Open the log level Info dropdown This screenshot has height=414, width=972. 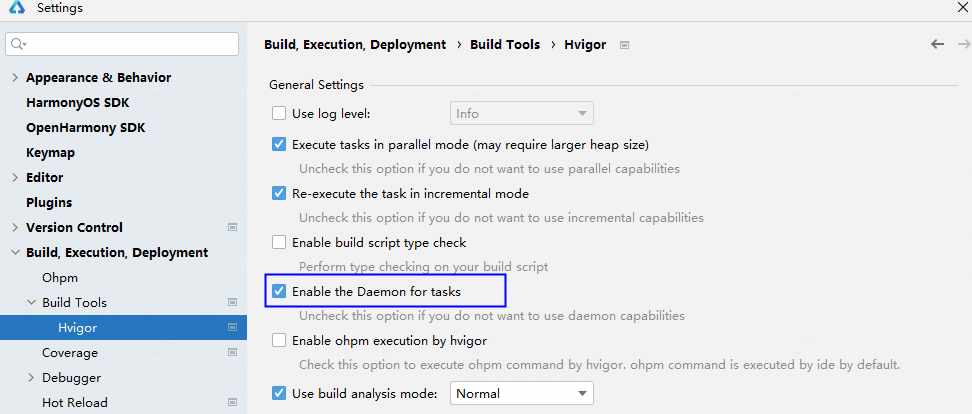[522, 114]
